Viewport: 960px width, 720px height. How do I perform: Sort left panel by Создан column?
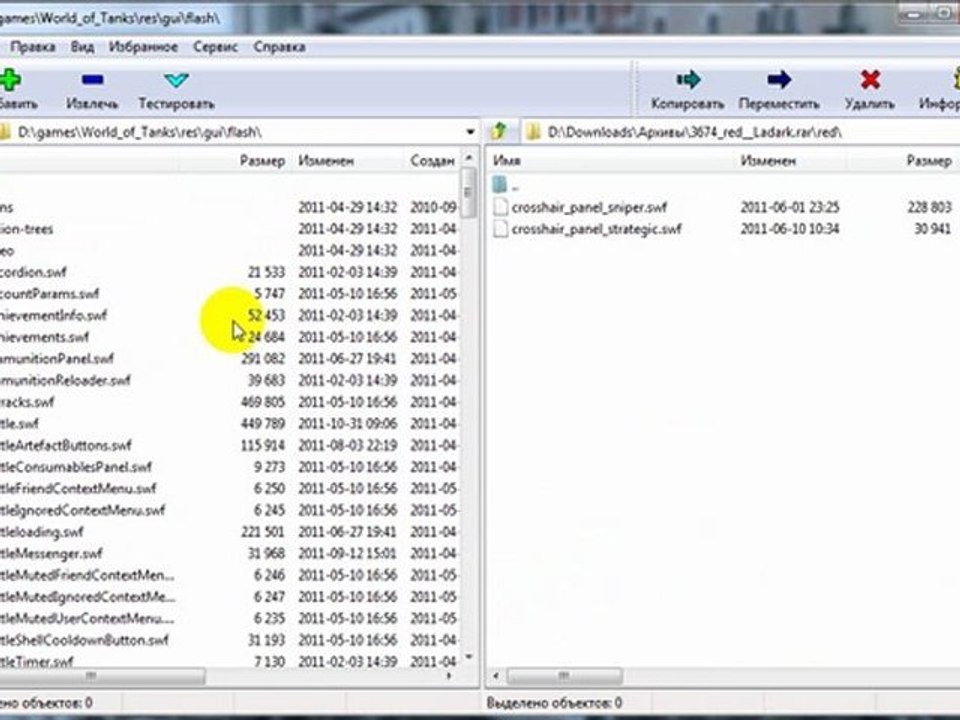pos(432,160)
